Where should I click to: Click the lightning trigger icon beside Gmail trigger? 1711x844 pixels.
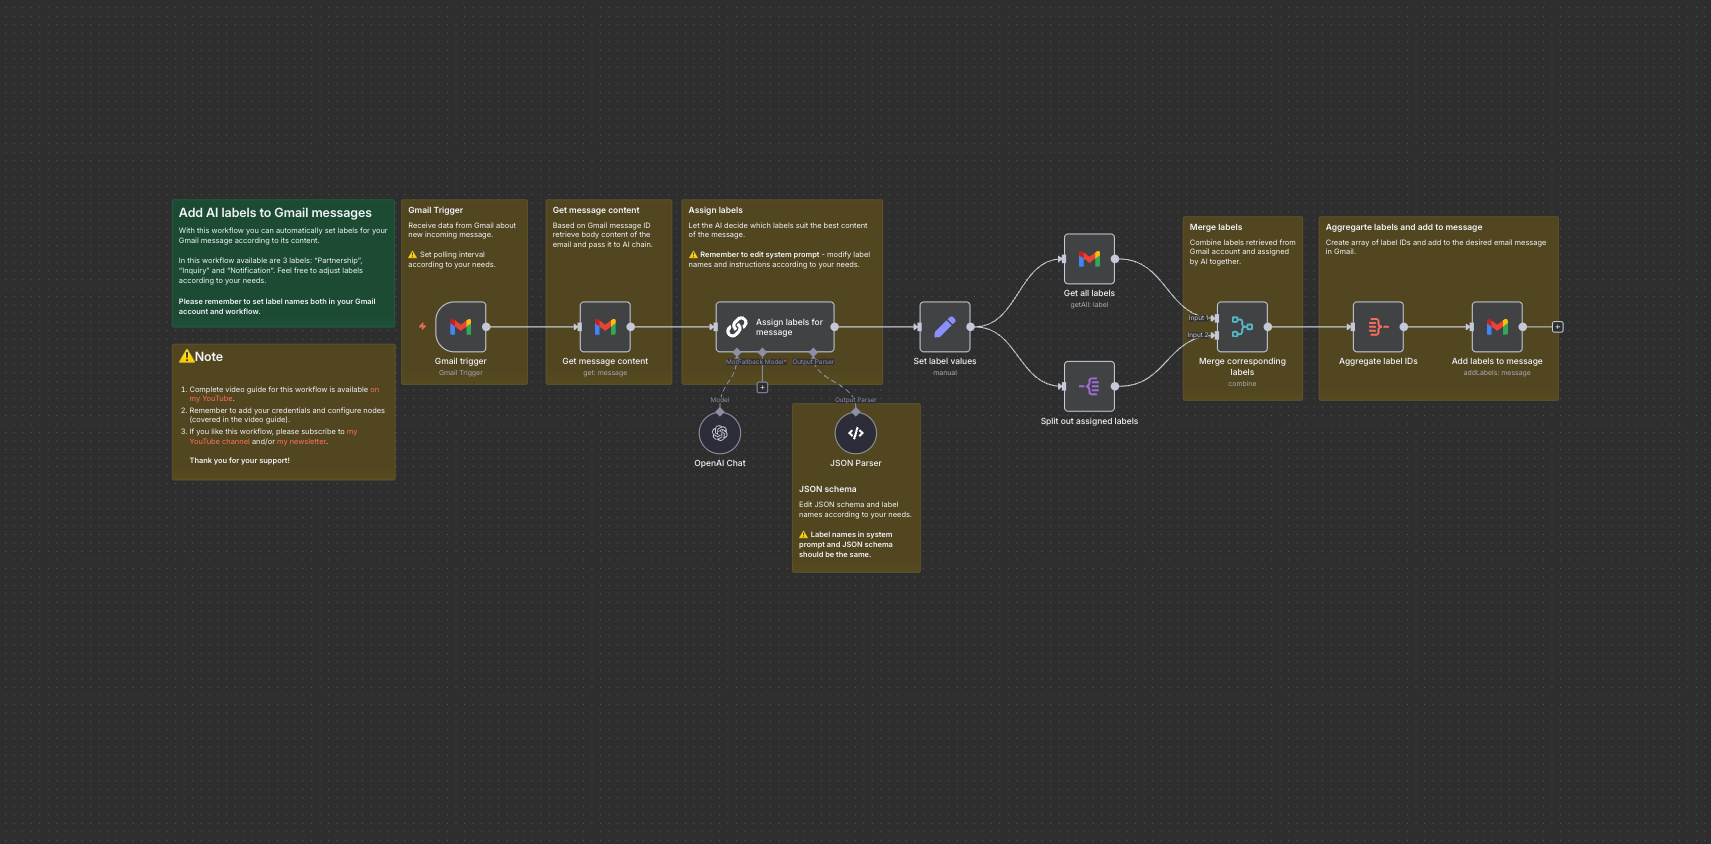423,326
